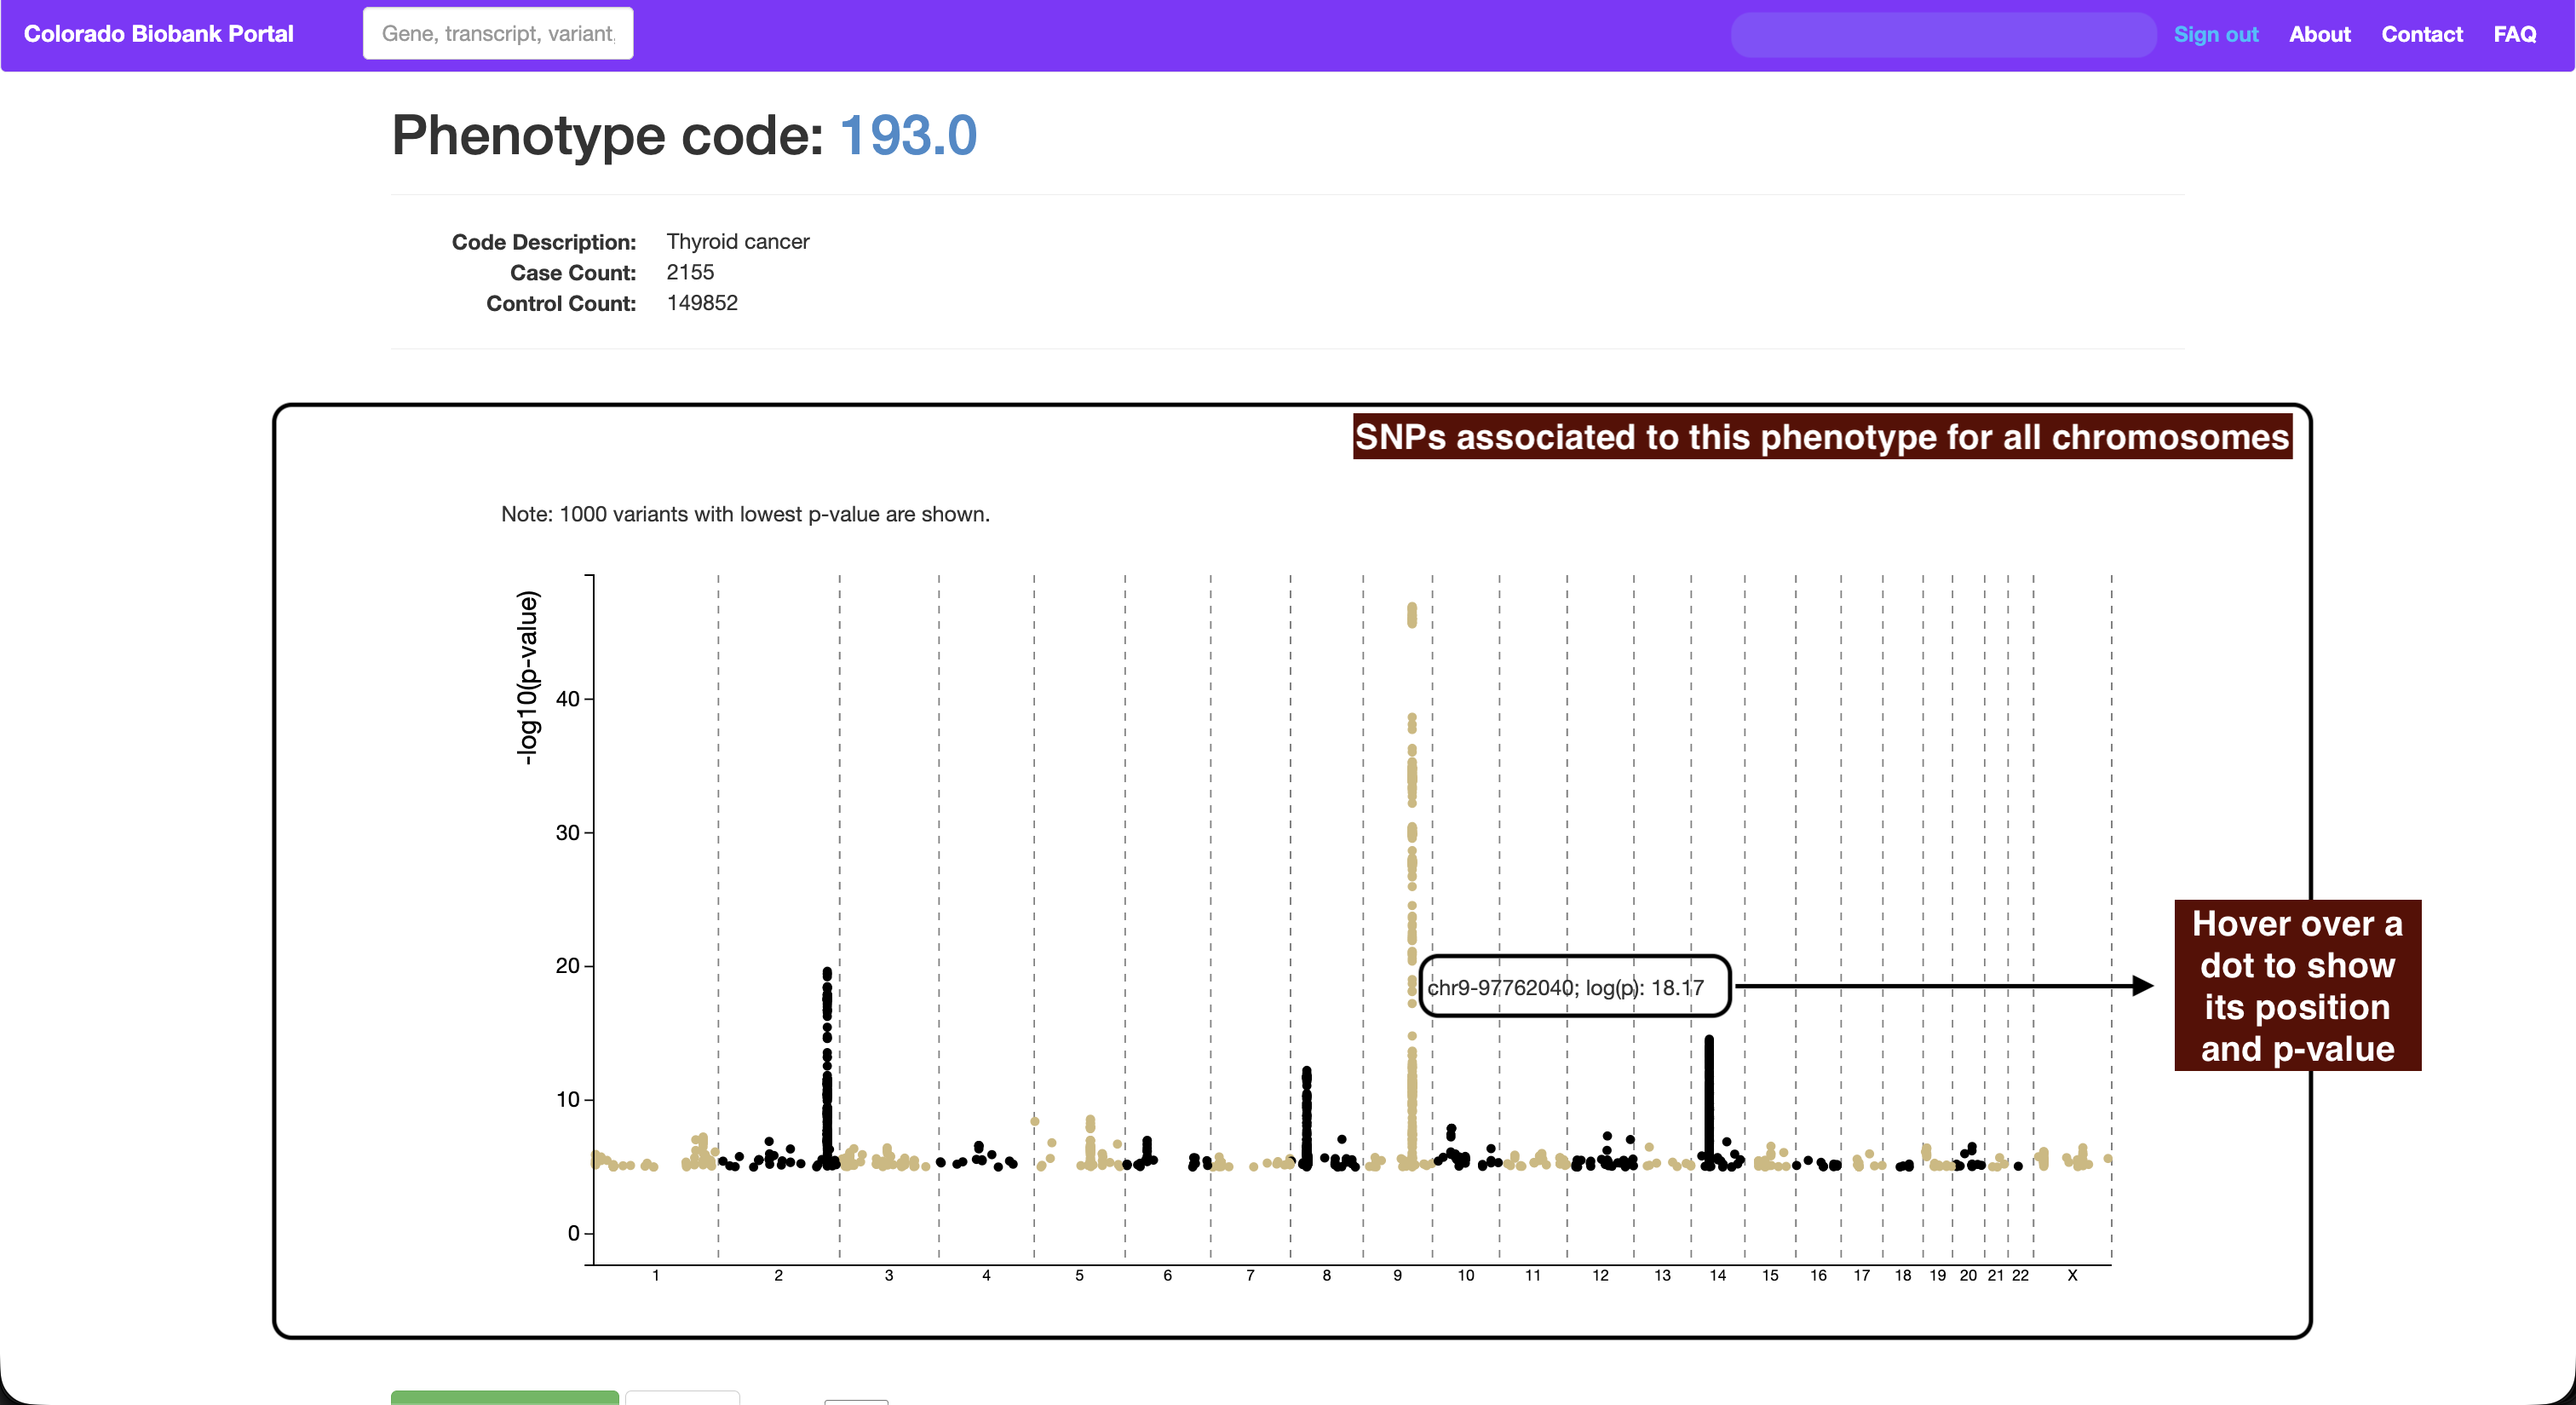
Task: Click the -log10(p-value) axis label
Action: (527, 678)
